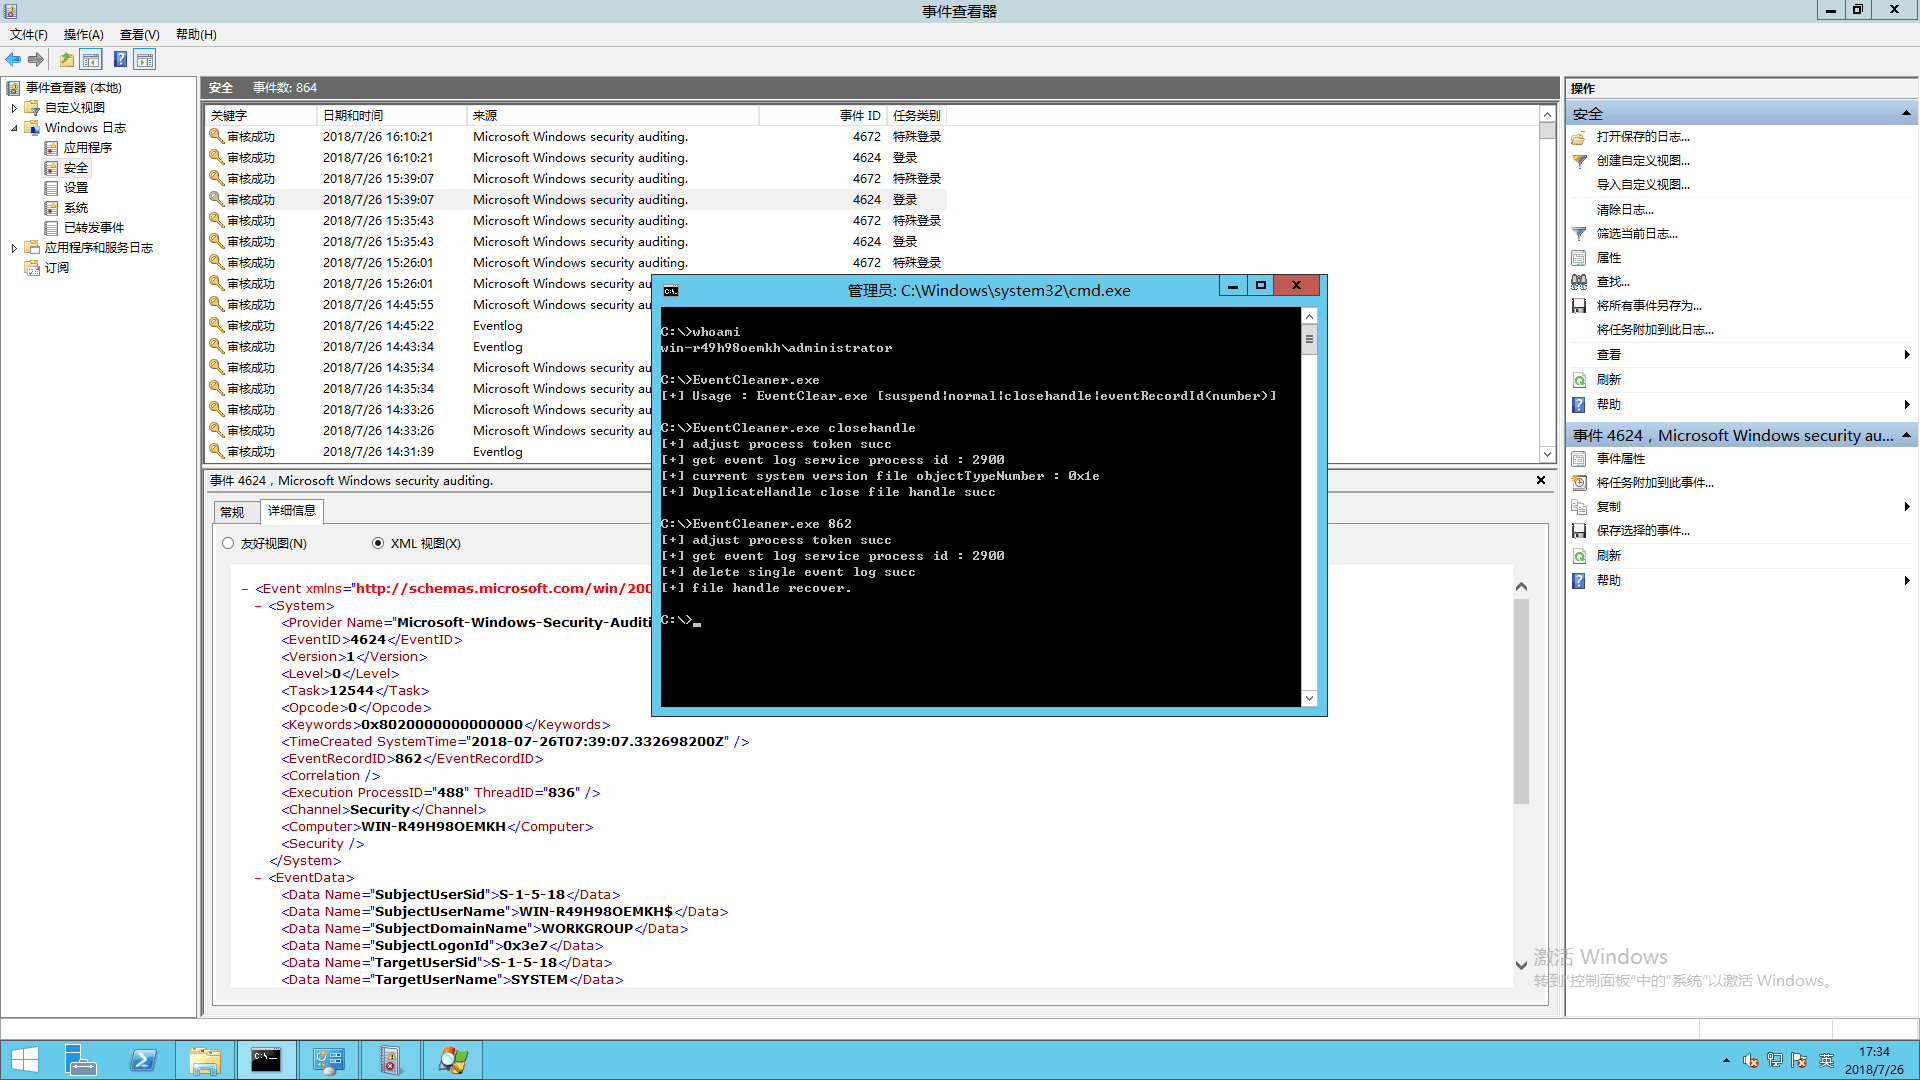Screen dimensions: 1920x1080
Task: Click the create custom view icon
Action: [1579, 161]
